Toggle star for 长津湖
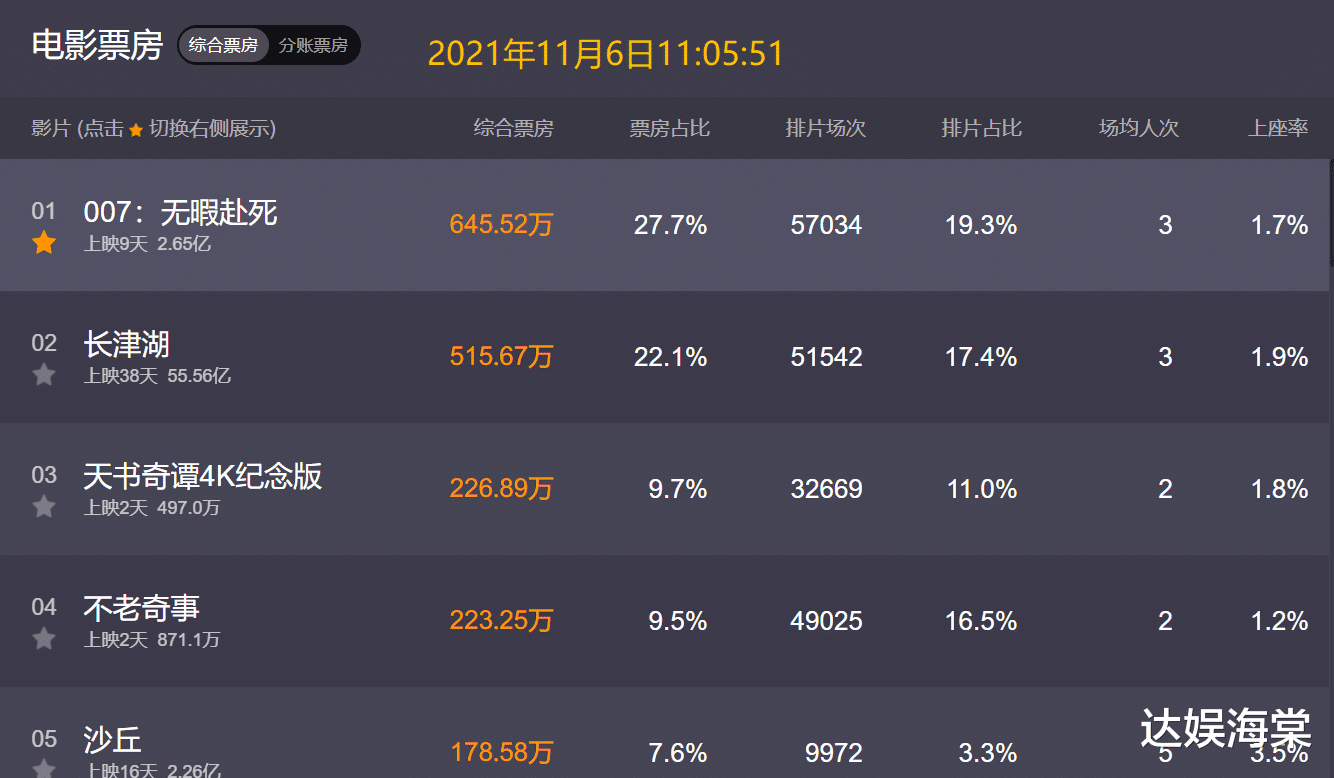The height and width of the screenshot is (778, 1334). (44, 374)
